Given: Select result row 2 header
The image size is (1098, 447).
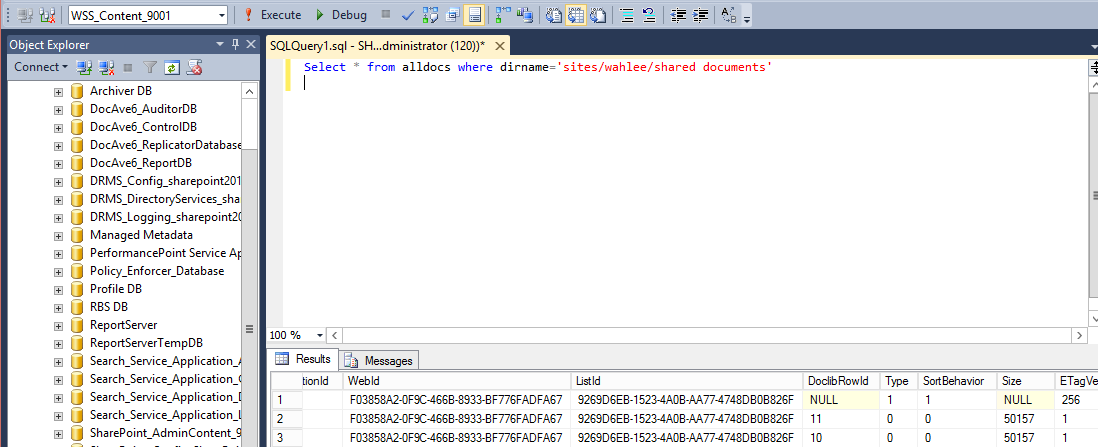Looking at the screenshot, I should 287,418.
